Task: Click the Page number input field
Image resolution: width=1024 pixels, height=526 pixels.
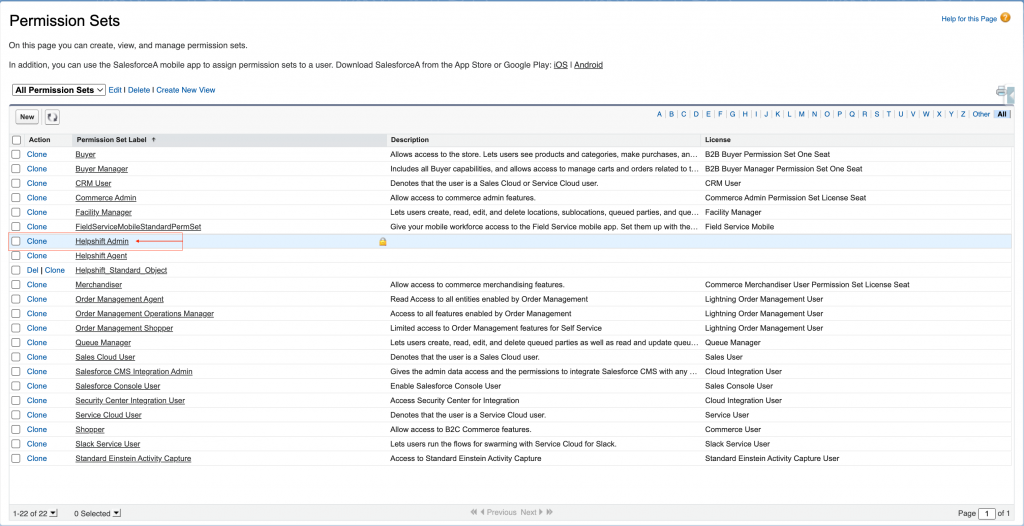Action: pos(989,513)
